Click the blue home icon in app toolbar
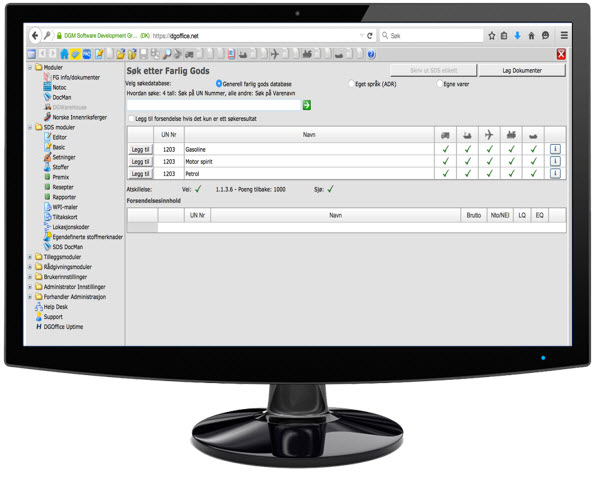 pyautogui.click(x=64, y=54)
